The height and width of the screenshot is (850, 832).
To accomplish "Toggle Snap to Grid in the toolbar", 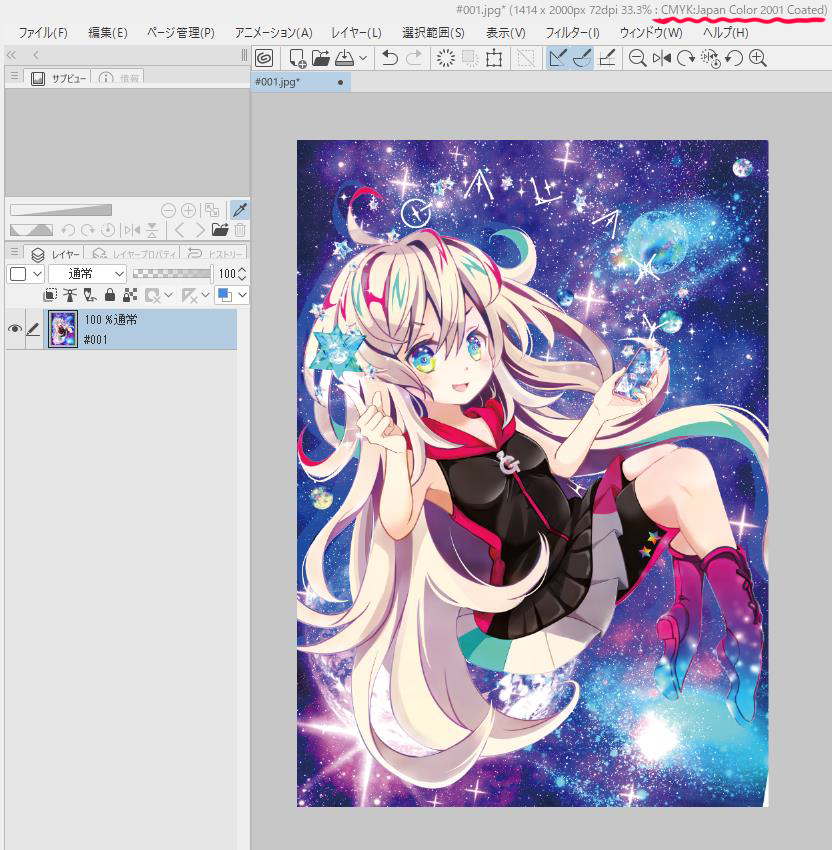I will pyautogui.click(x=607, y=58).
